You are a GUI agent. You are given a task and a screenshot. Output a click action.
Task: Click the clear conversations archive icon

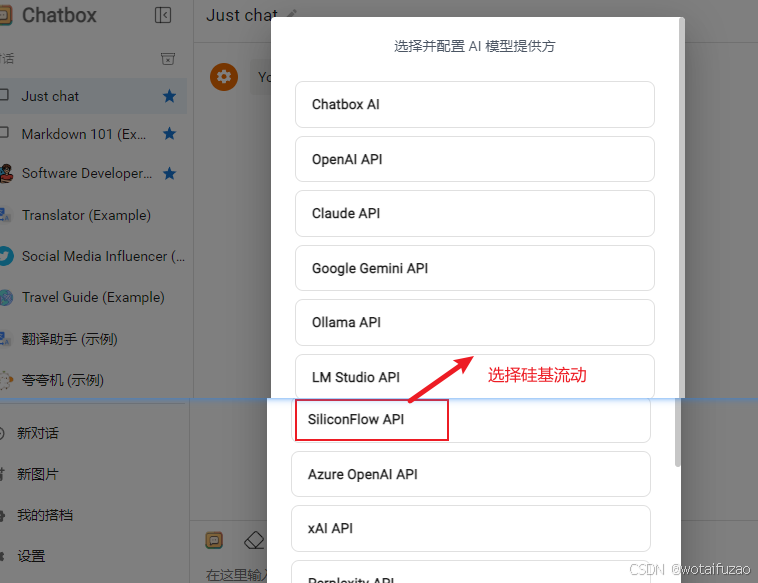pos(168,59)
